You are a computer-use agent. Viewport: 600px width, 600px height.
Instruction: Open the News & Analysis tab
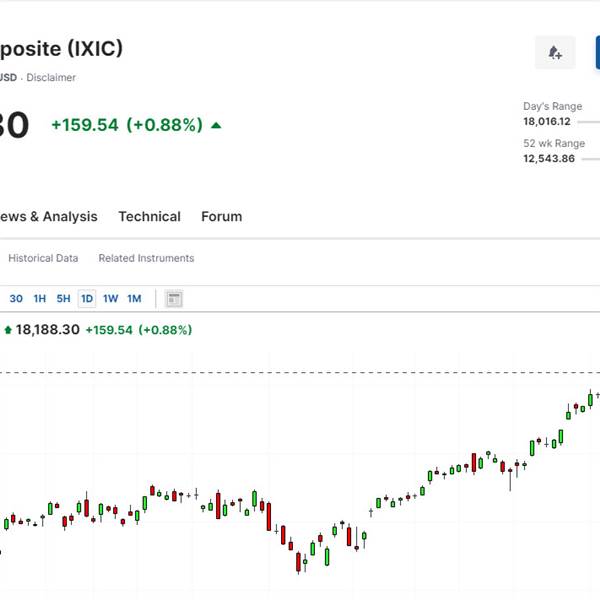click(x=48, y=216)
